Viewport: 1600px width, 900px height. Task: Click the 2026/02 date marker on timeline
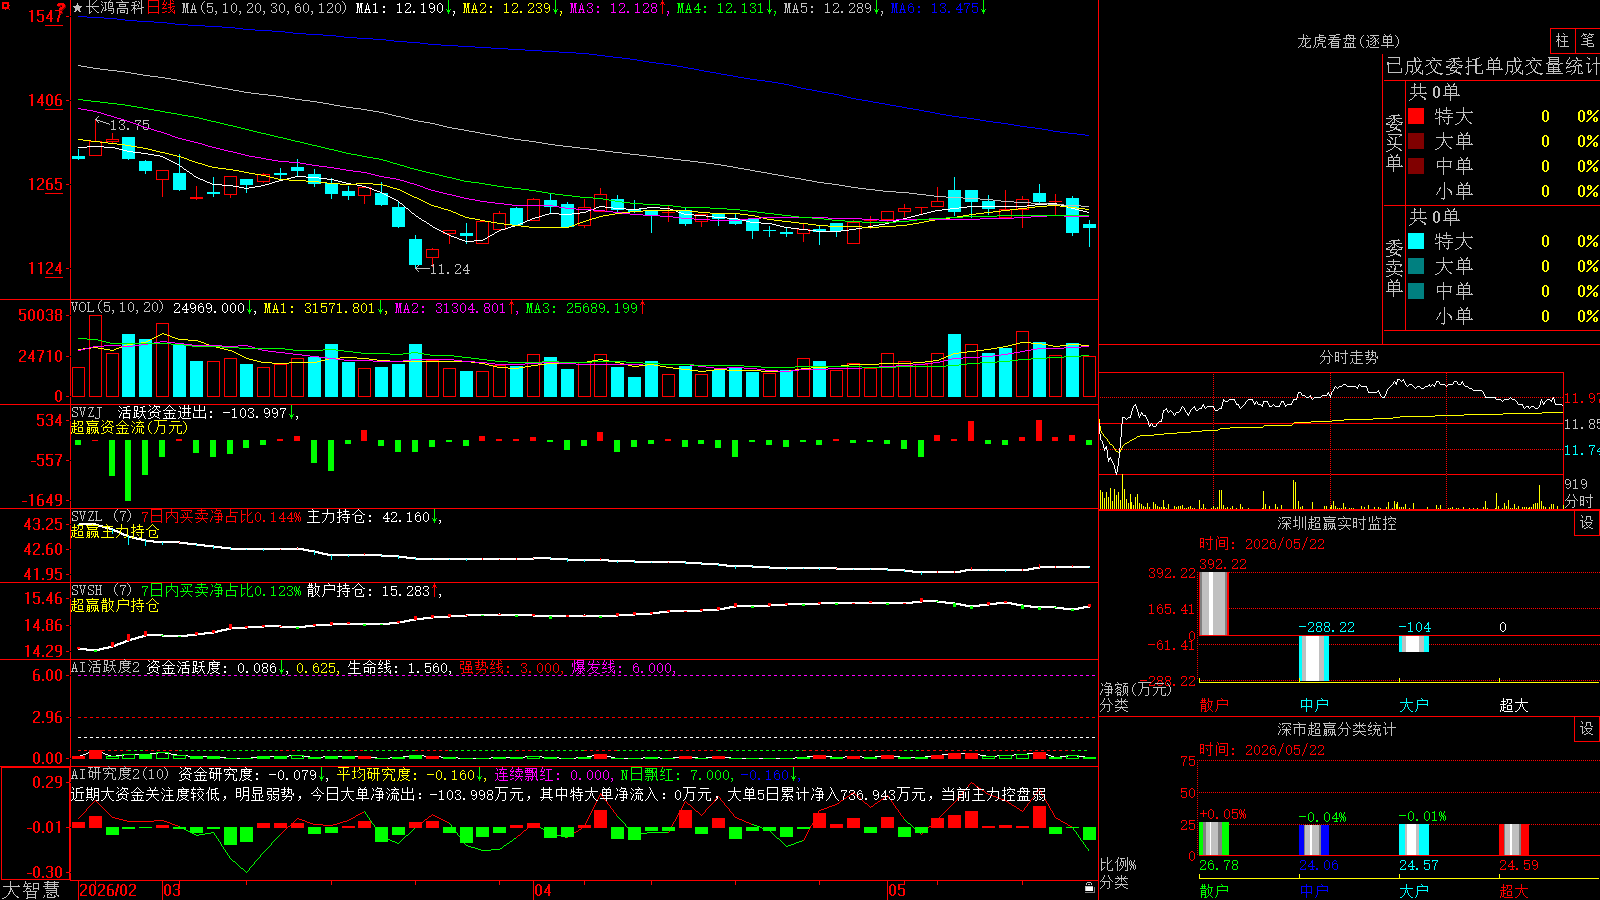coord(108,890)
